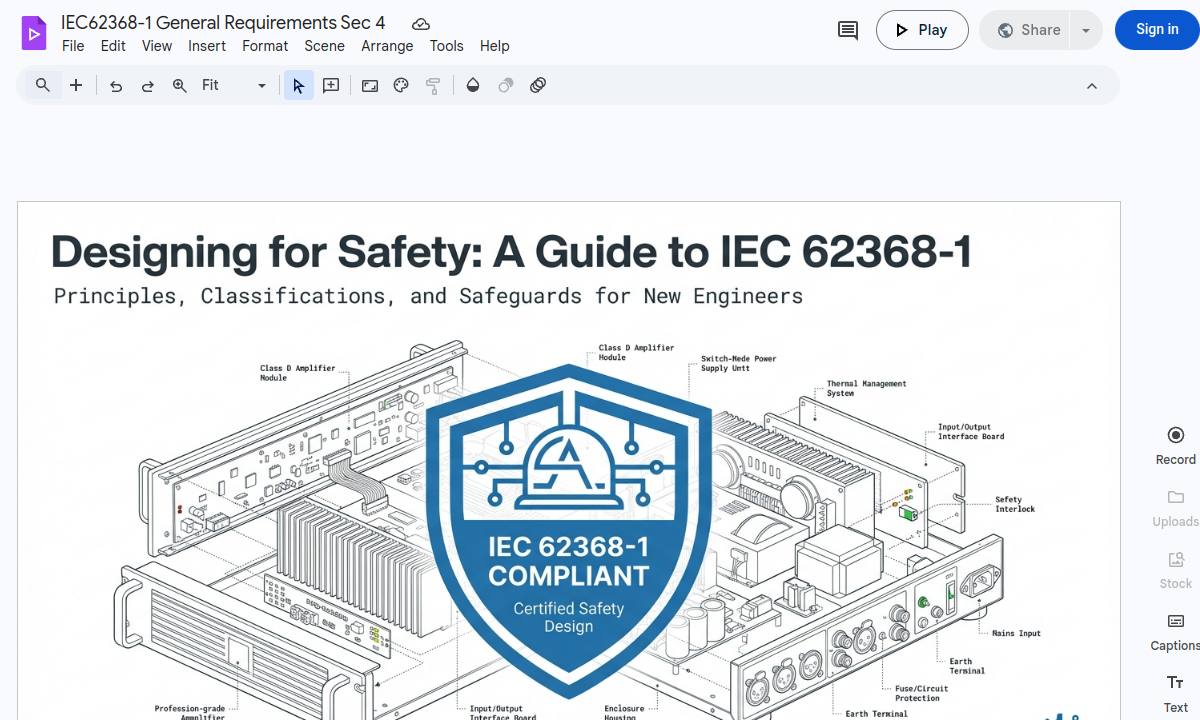Open the Scene menu
This screenshot has height=720, width=1200.
coord(324,46)
